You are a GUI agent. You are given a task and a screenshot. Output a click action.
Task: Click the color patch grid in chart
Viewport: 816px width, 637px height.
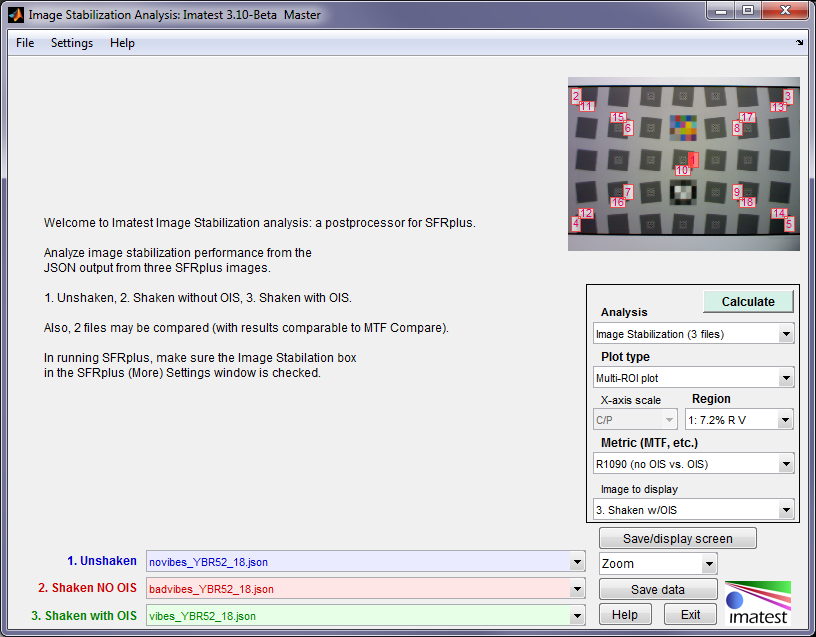684,125
